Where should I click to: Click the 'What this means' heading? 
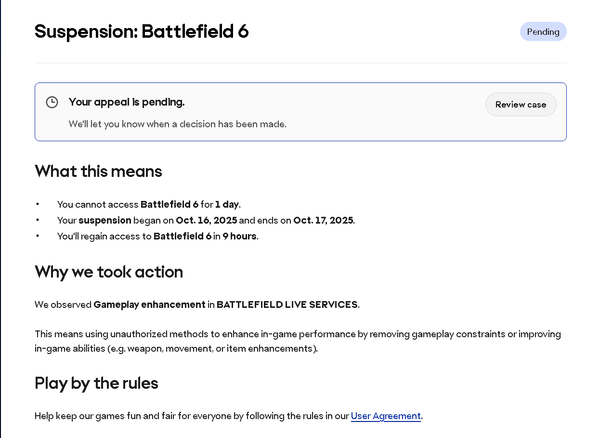point(98,171)
